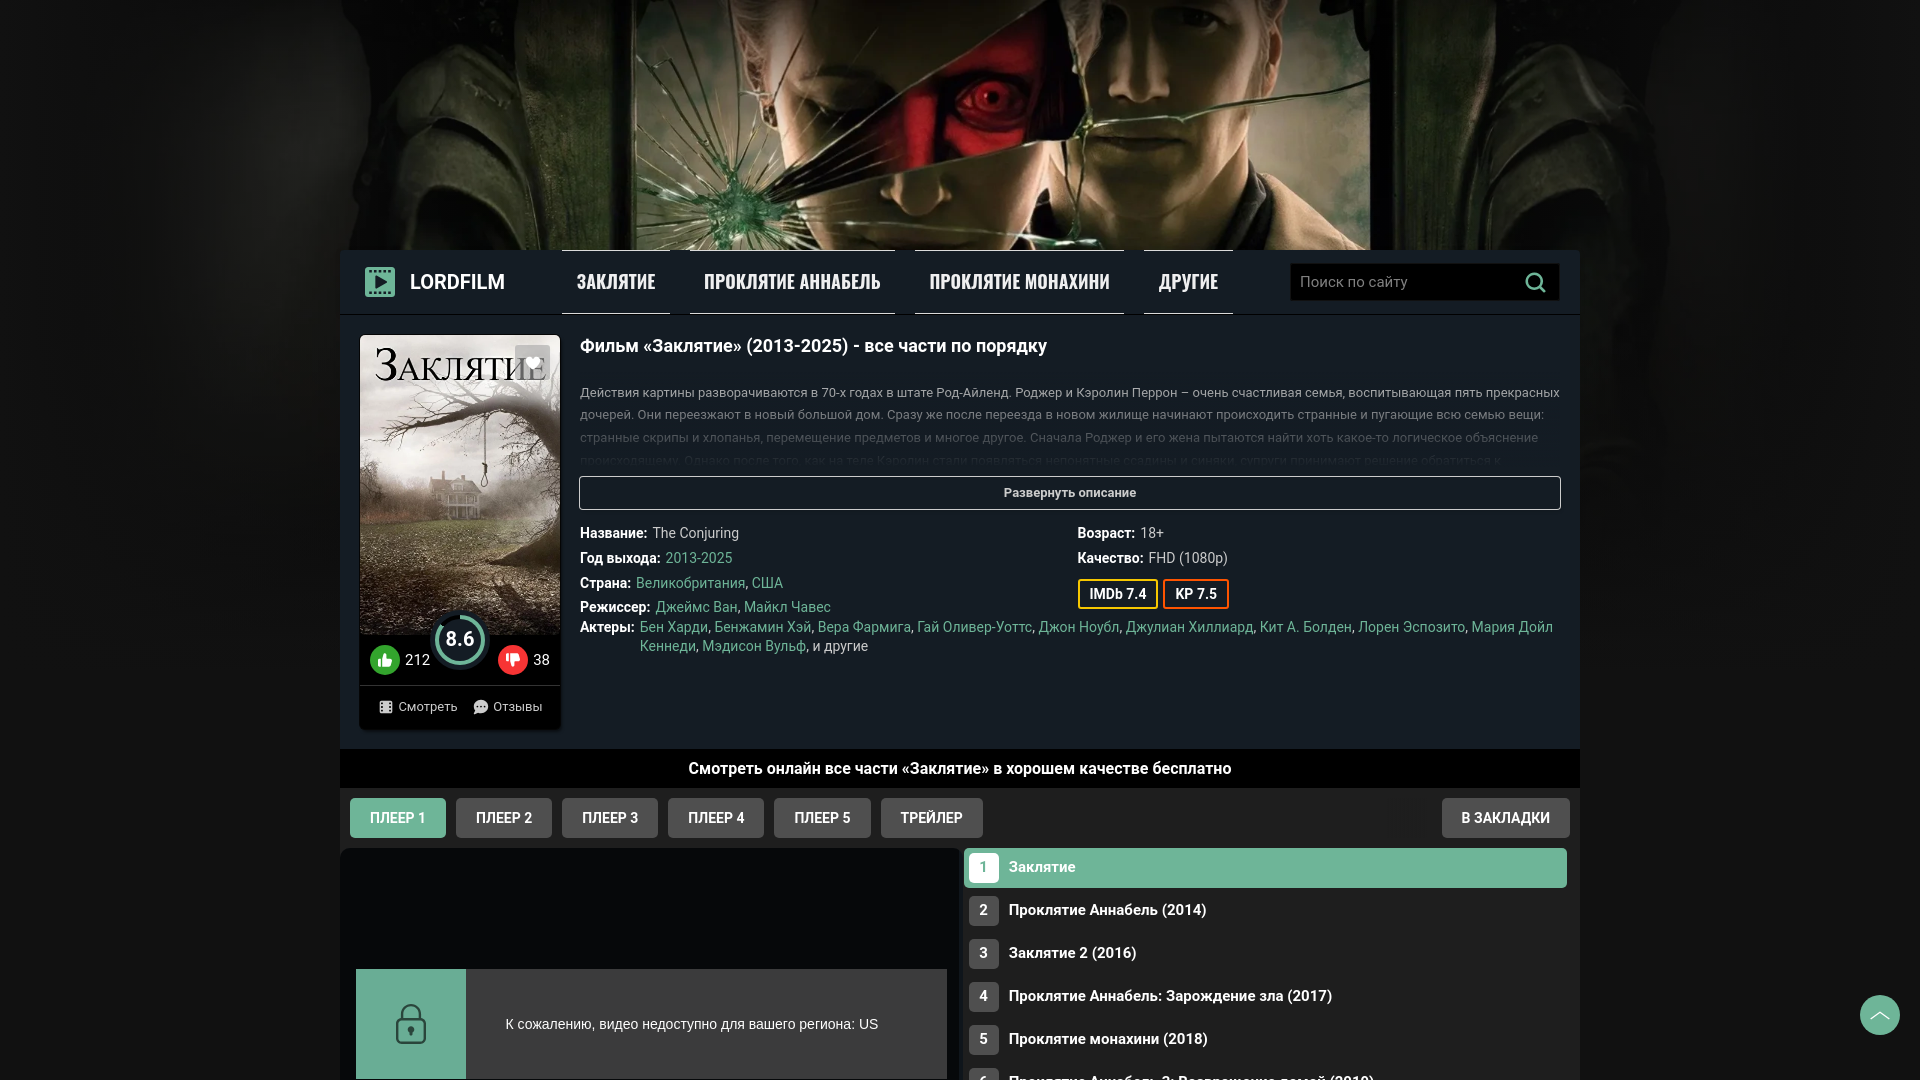Switch to ПЛЕЕР 5 tab
Screen dimensions: 1920x1080
822,818
